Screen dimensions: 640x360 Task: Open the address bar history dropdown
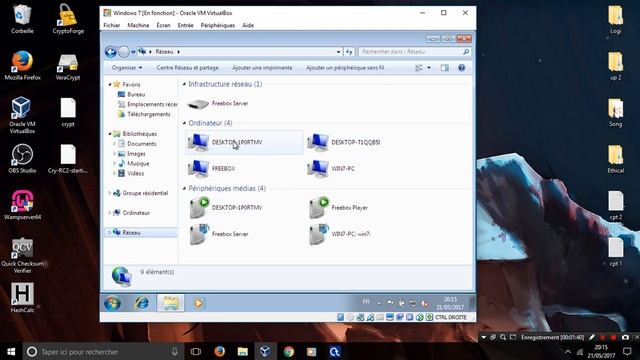[338, 52]
